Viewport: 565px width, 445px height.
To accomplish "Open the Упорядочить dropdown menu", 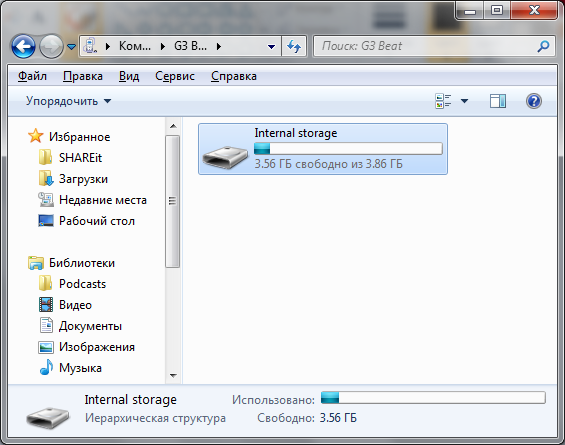I will click(x=68, y=101).
